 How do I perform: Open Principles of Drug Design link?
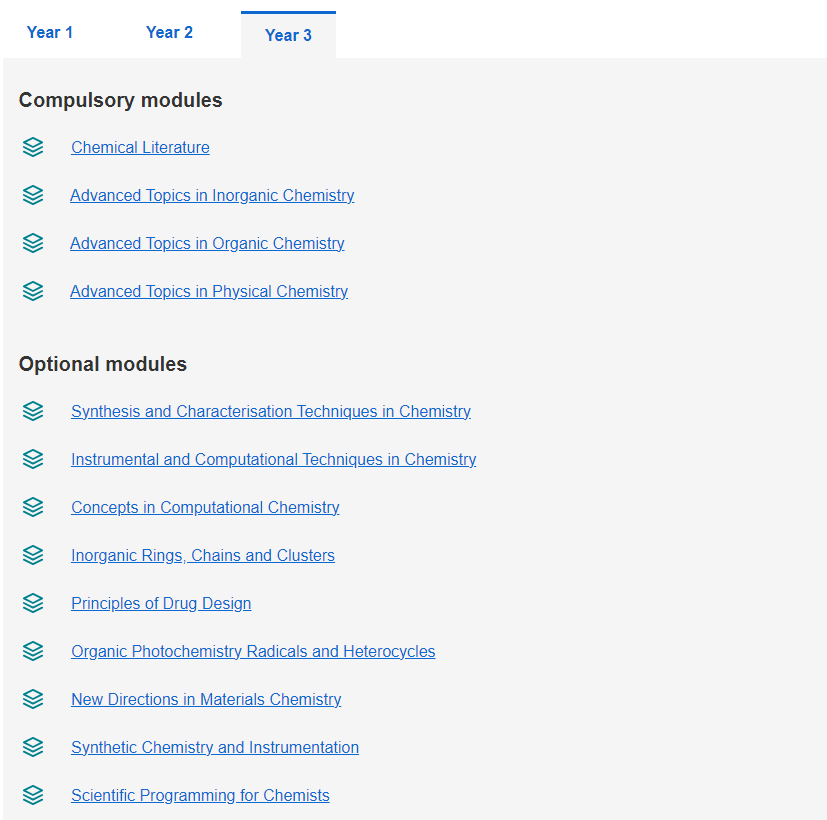[x=161, y=604]
